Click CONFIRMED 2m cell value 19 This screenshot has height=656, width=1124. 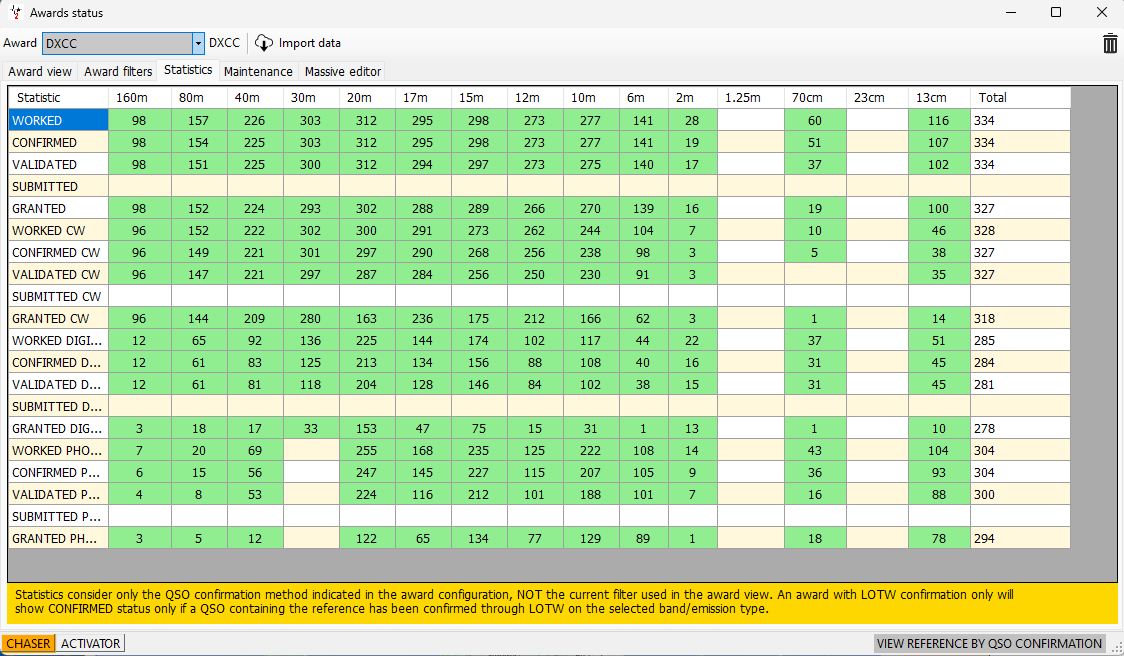click(x=692, y=142)
